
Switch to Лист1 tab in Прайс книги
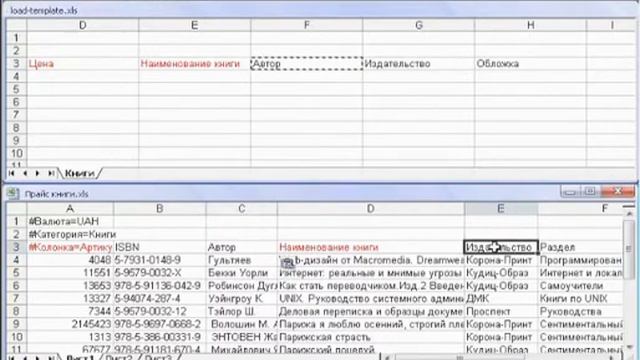click(x=79, y=358)
